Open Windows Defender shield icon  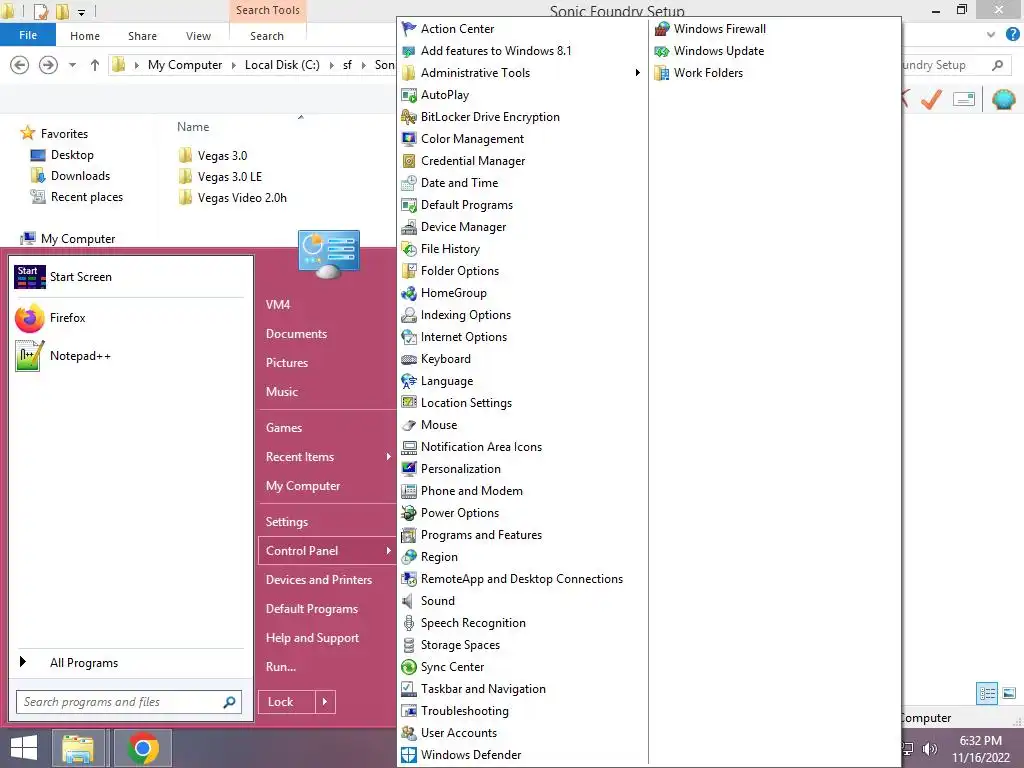click(409, 755)
